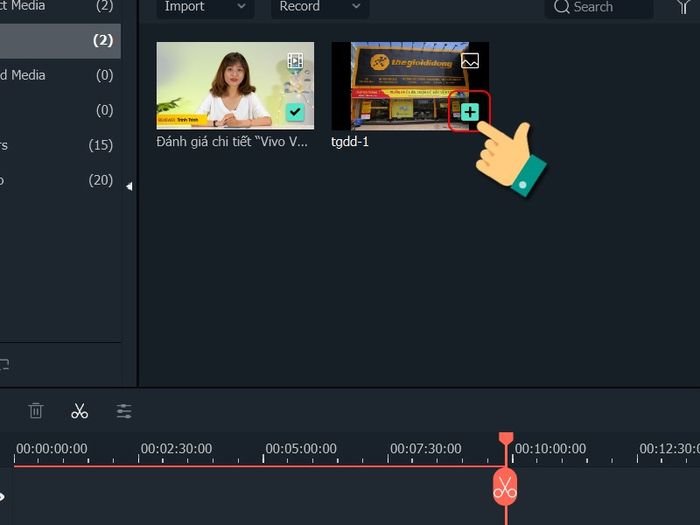
Task: Open the filter funnel icon
Action: click(683, 8)
